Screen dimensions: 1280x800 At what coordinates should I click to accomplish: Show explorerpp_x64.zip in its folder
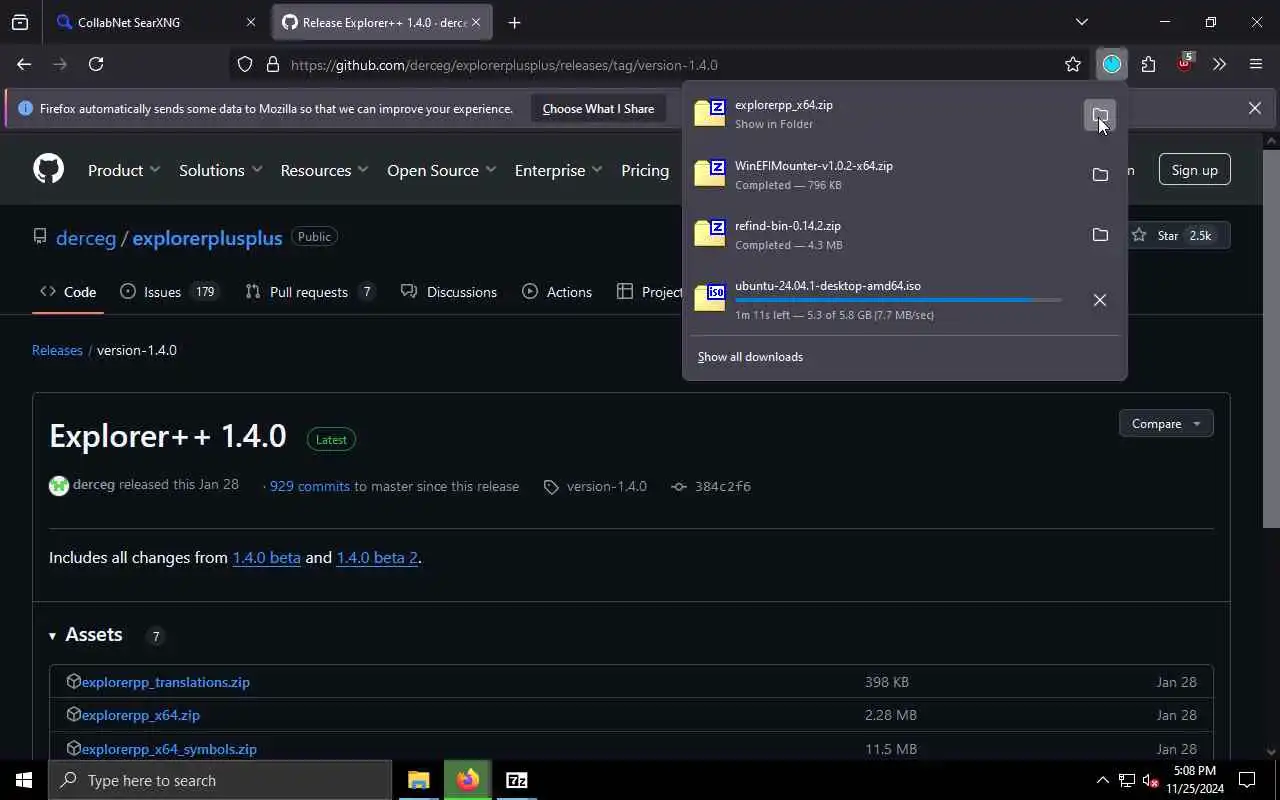coord(1100,115)
